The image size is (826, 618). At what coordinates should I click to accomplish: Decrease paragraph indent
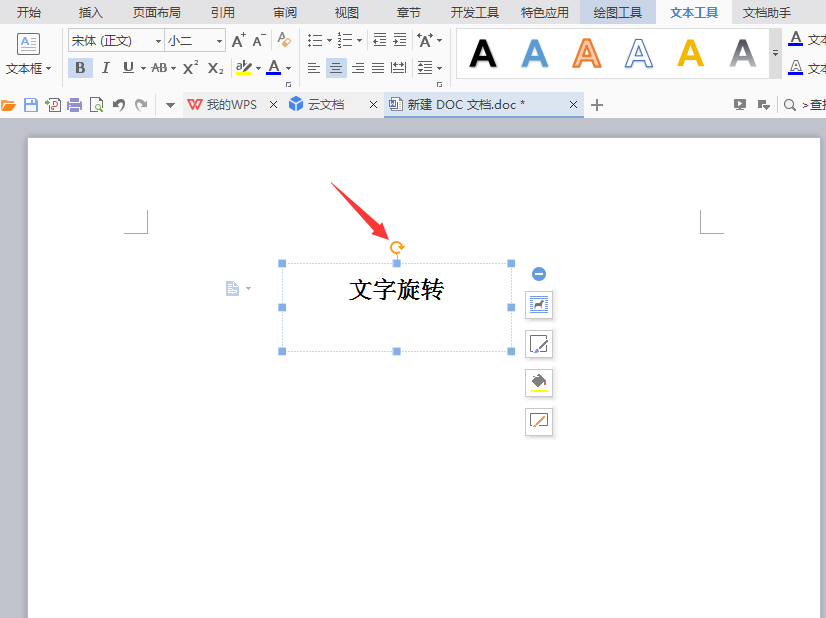(x=379, y=40)
